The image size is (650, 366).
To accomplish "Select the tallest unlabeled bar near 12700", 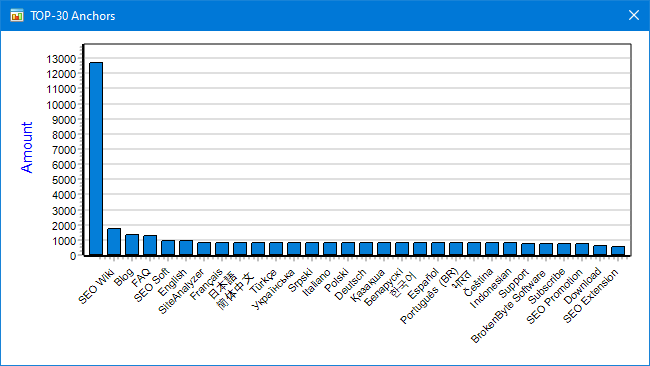I will pyautogui.click(x=96, y=159).
